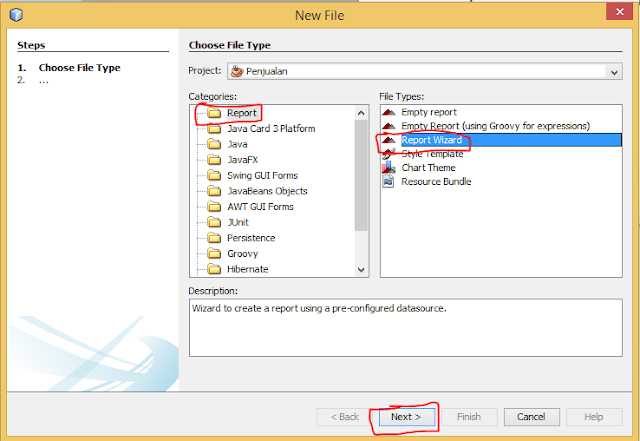Click the Report category folder icon

[214, 113]
